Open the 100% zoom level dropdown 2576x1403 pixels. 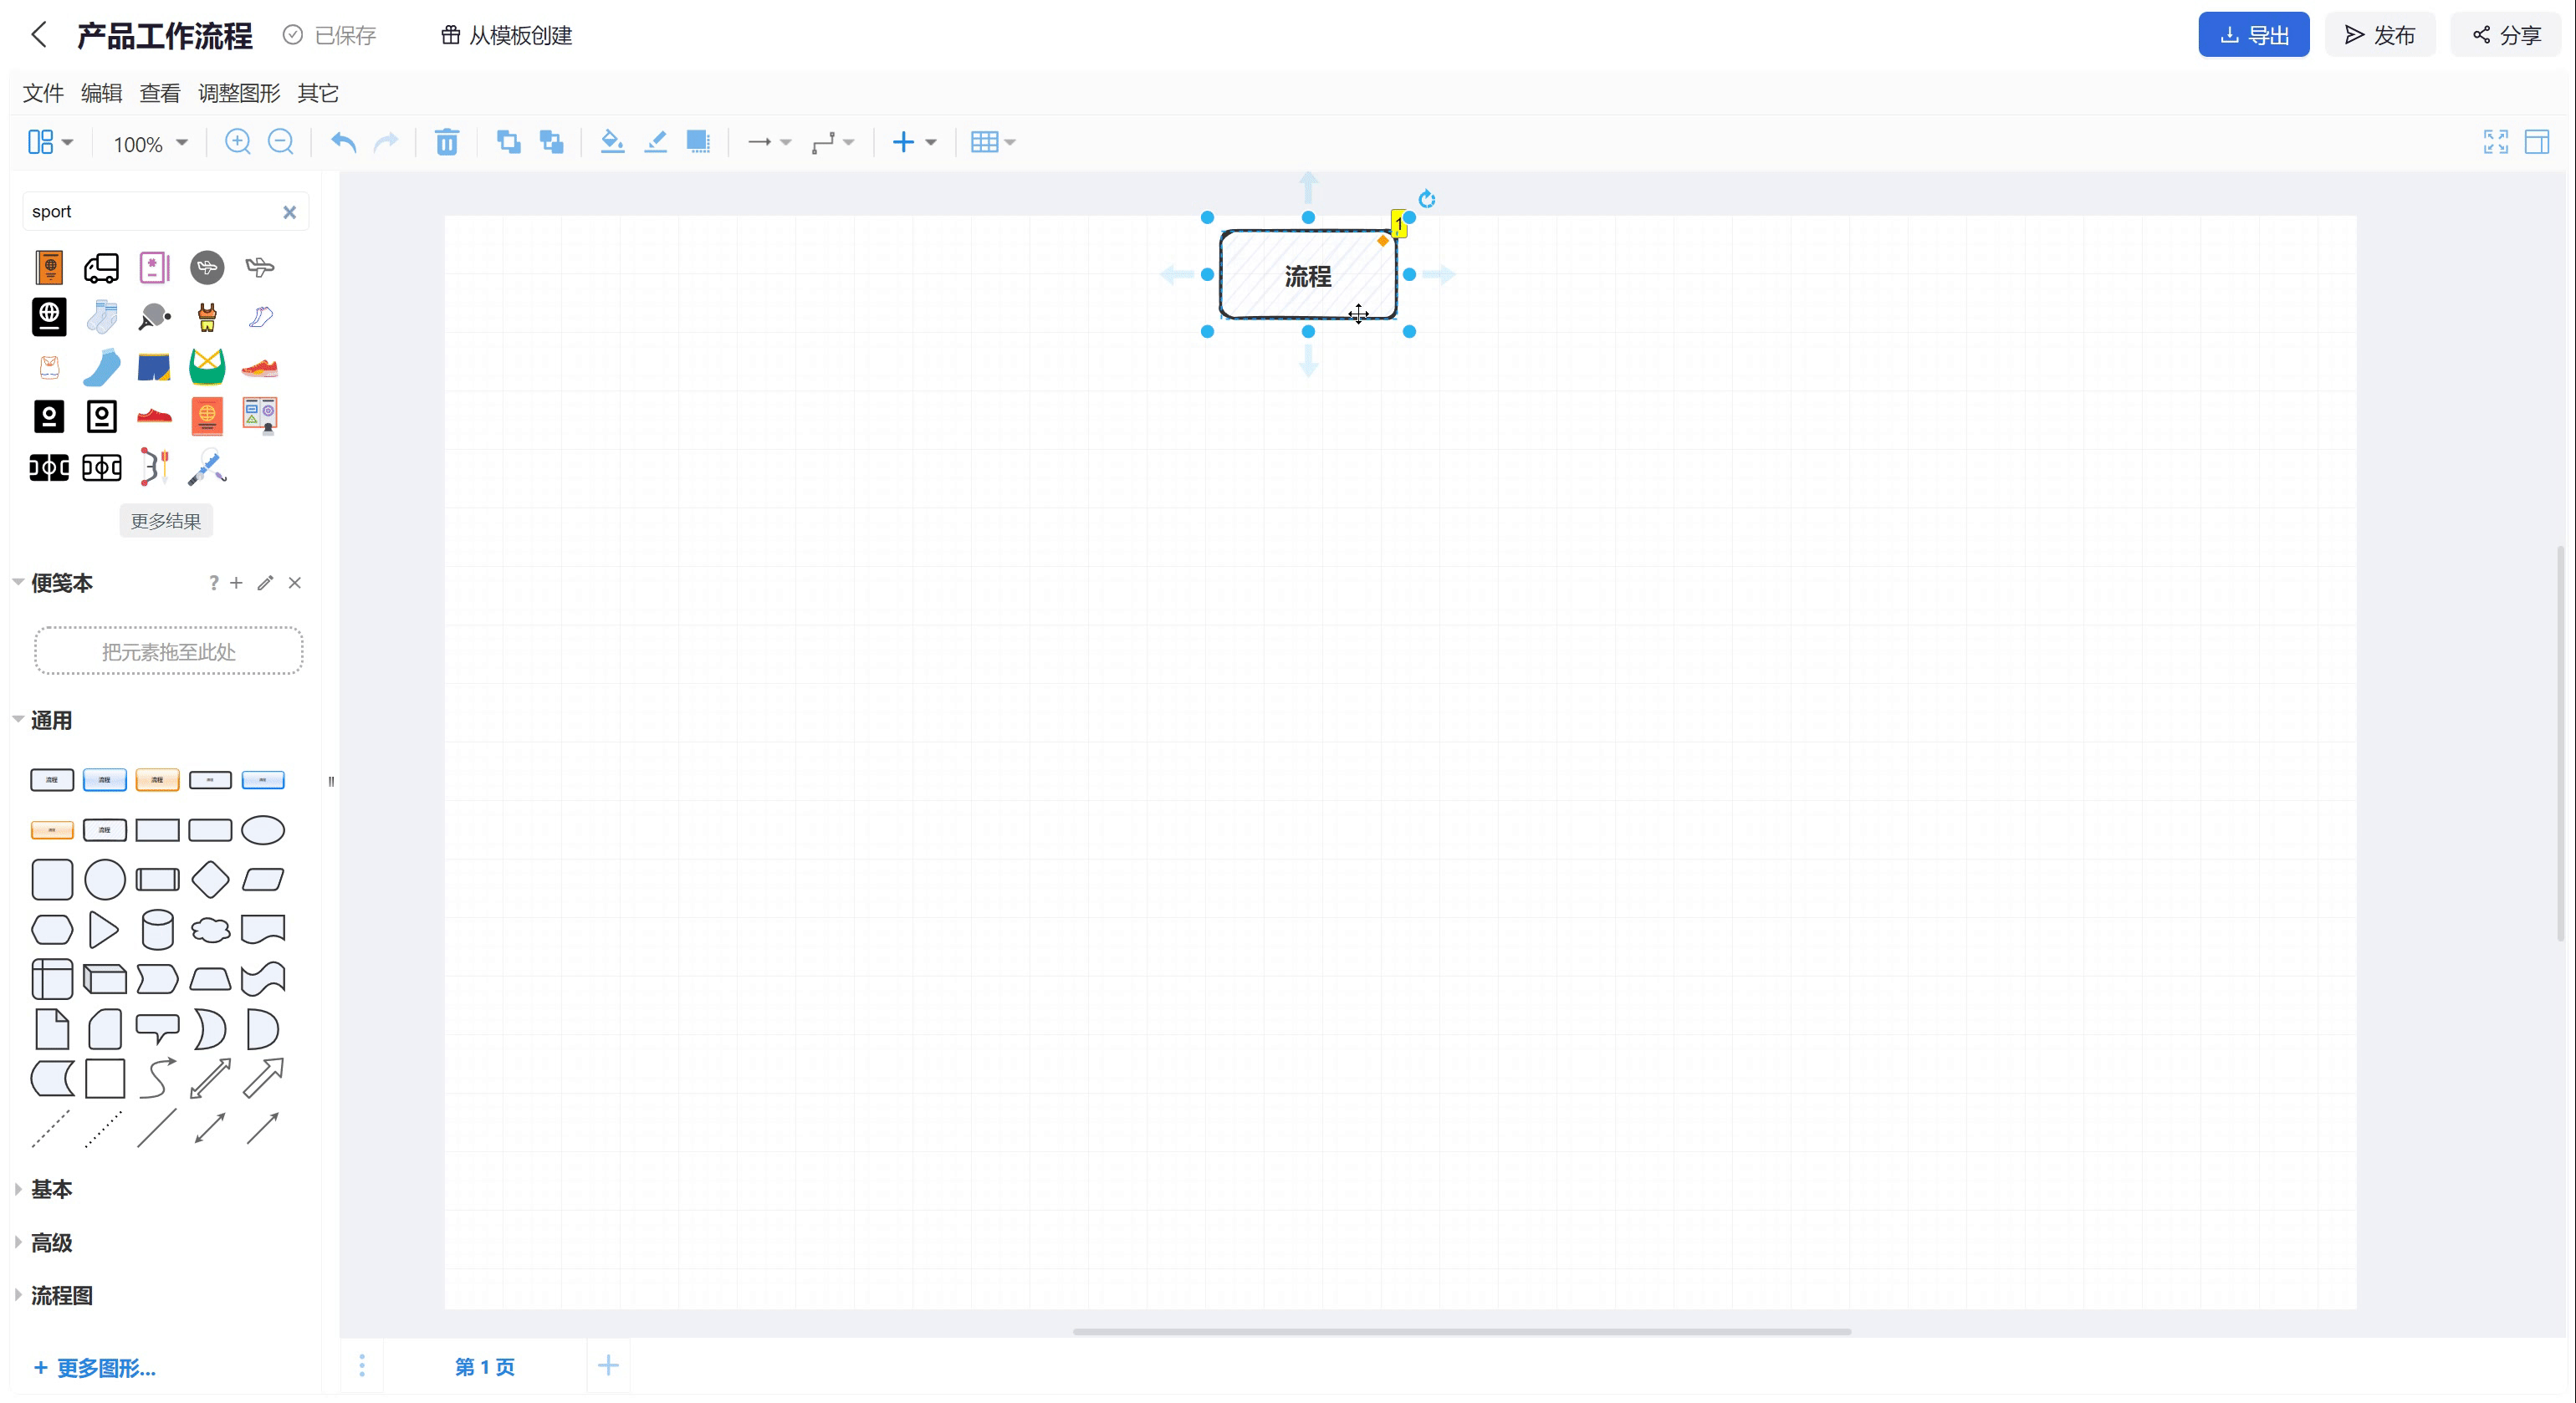tap(150, 144)
